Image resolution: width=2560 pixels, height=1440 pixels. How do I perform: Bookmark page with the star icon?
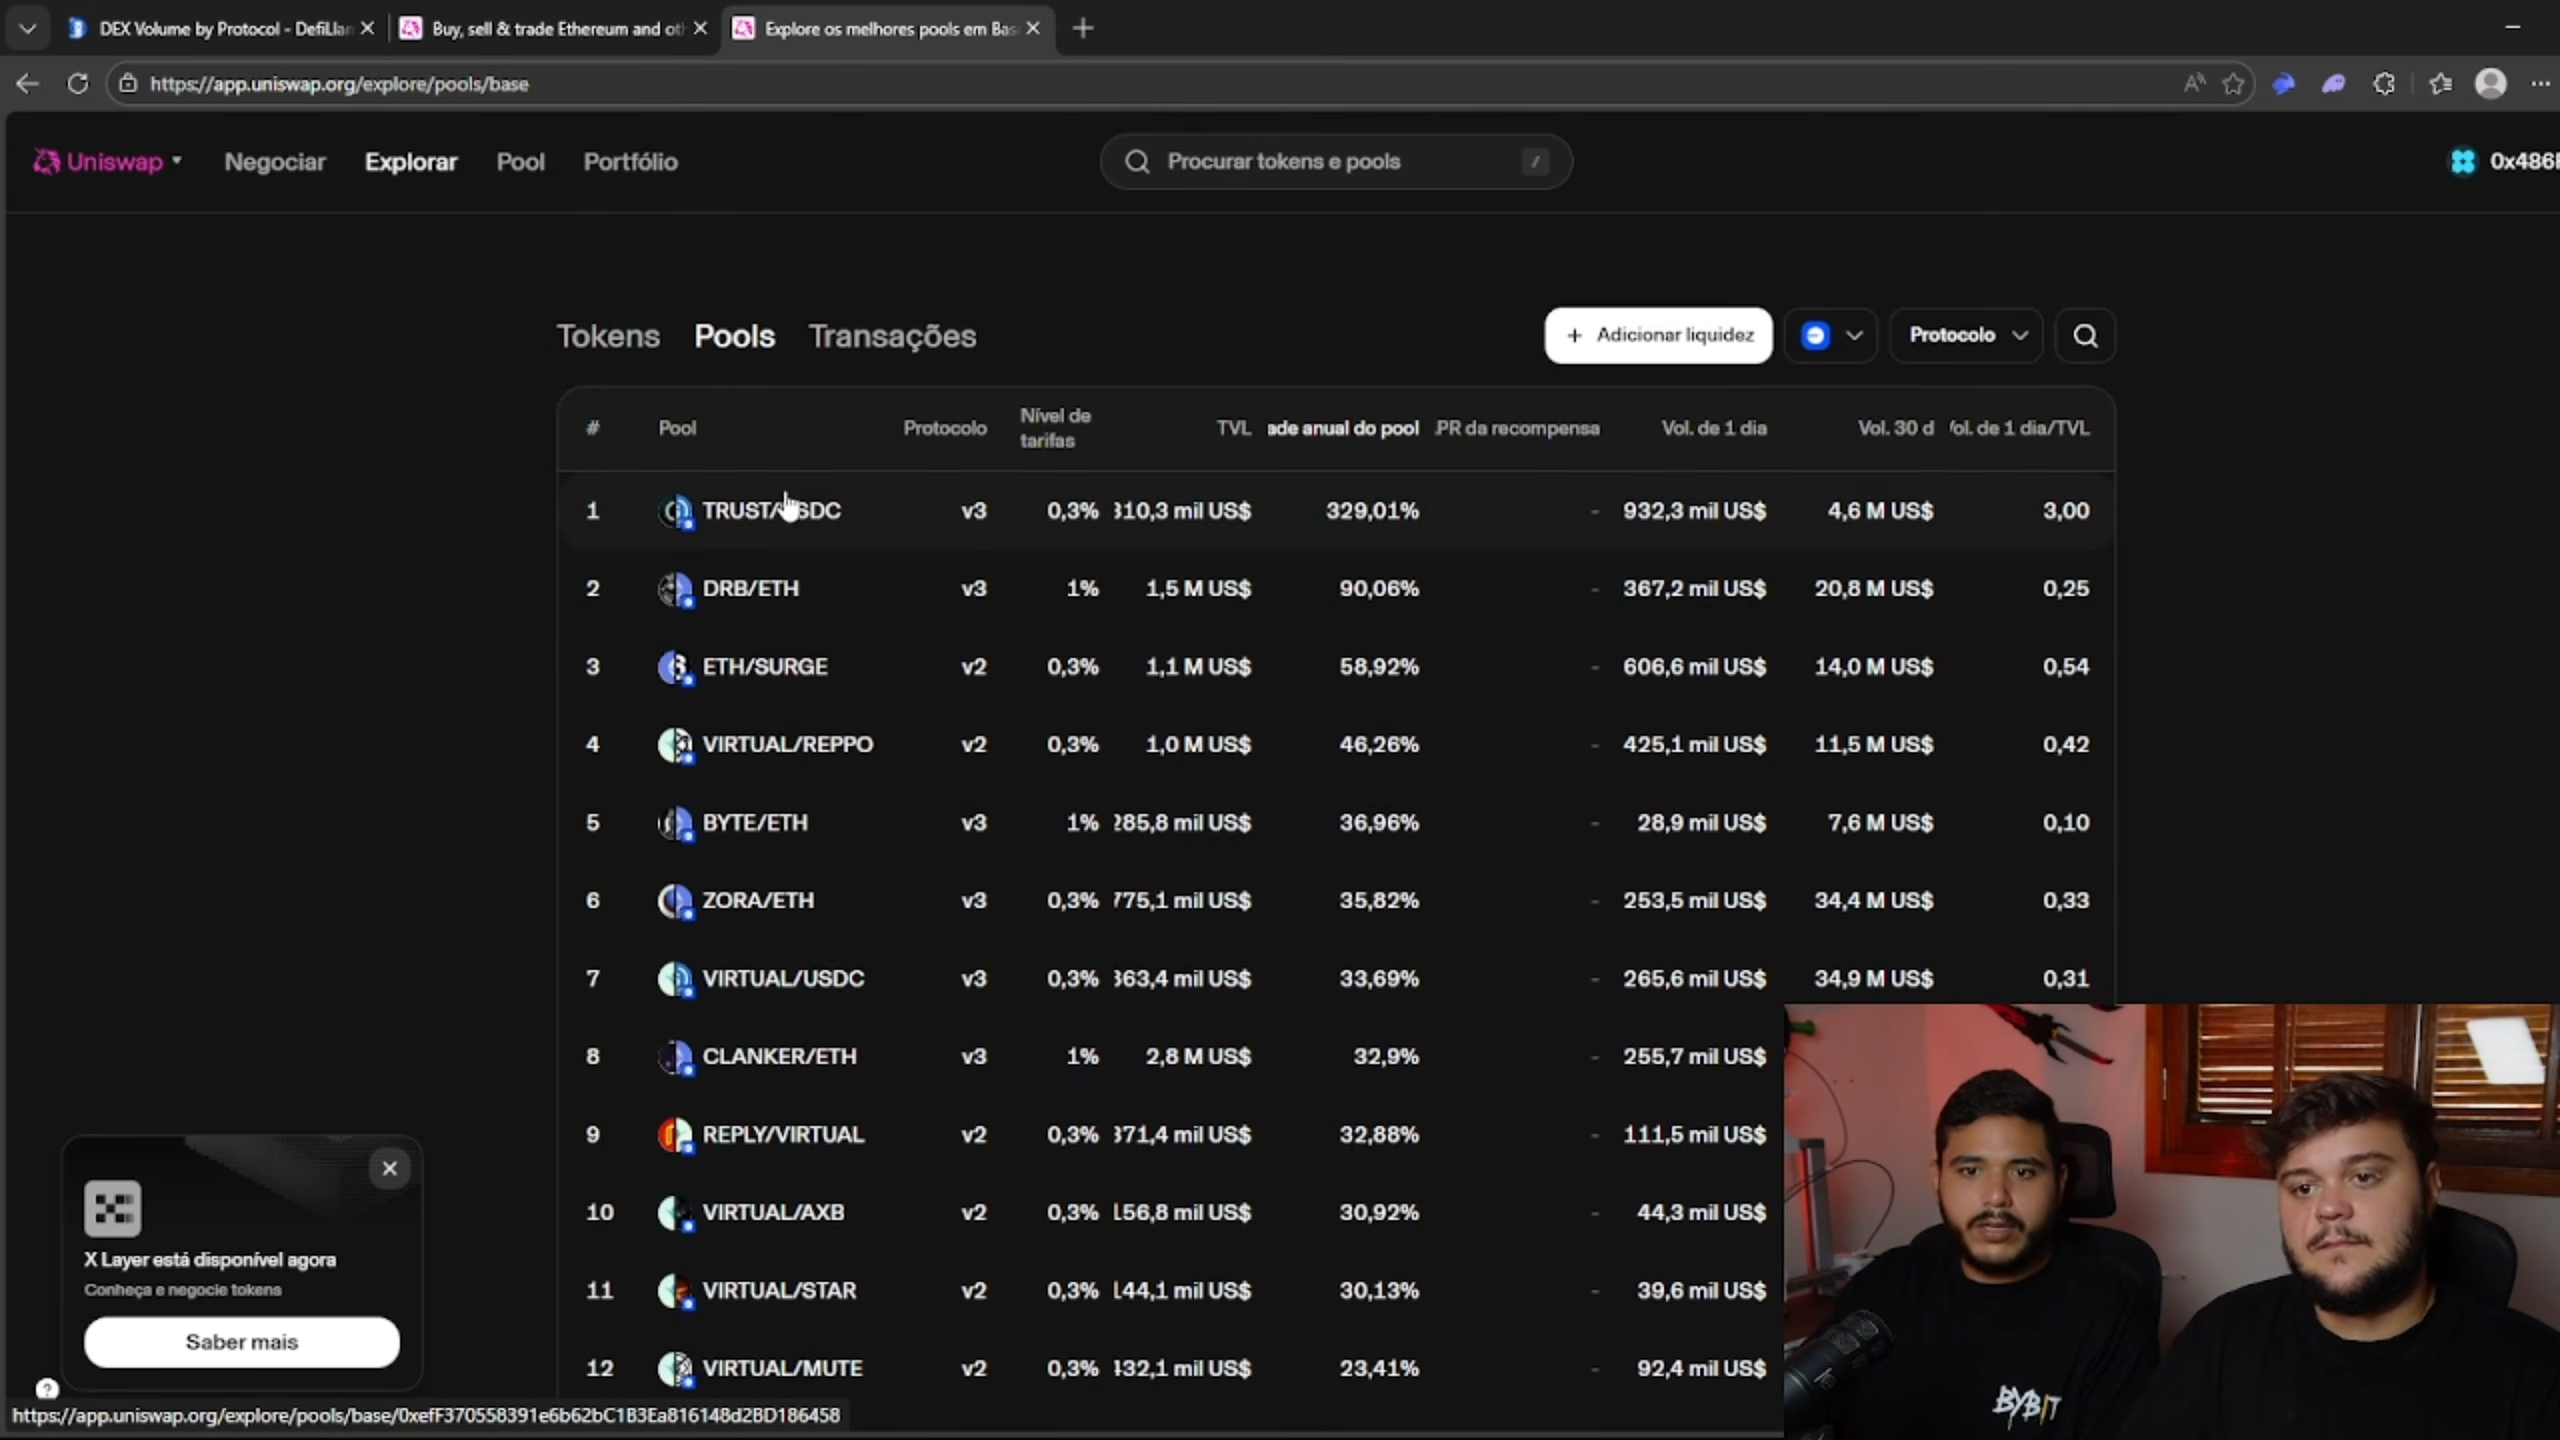pos(2233,84)
